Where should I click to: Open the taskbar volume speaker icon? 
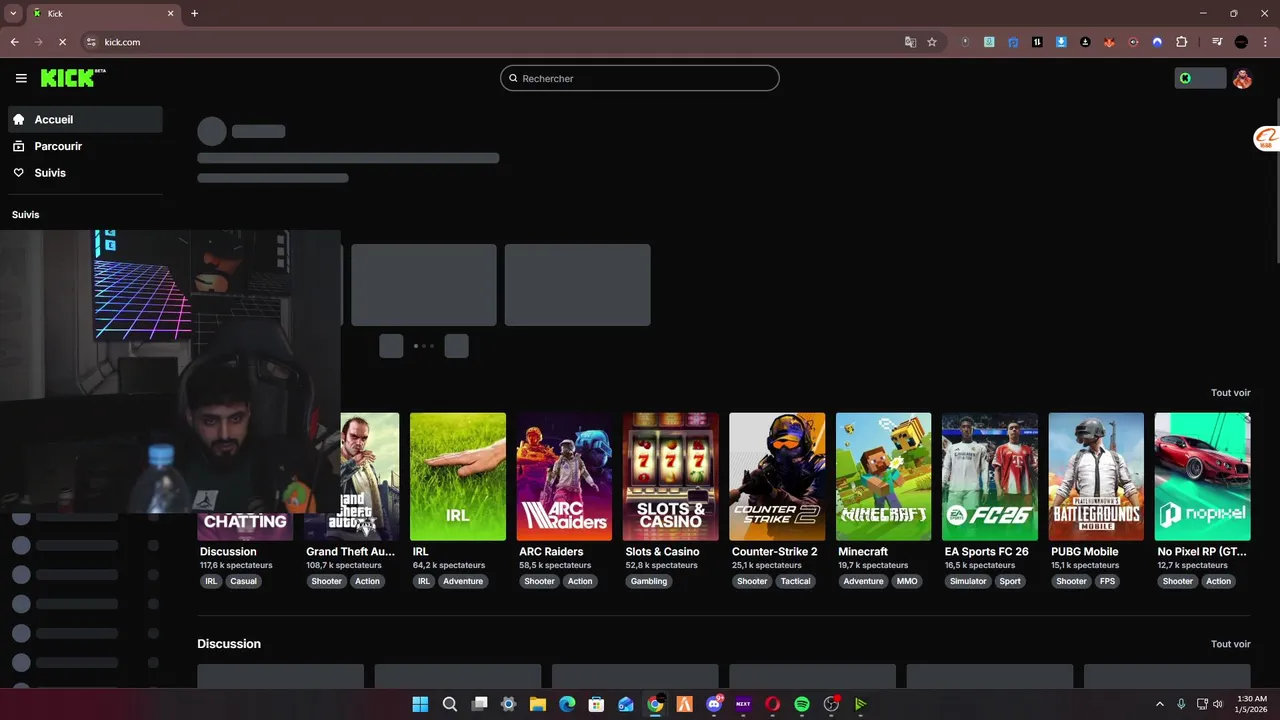pos(1219,704)
